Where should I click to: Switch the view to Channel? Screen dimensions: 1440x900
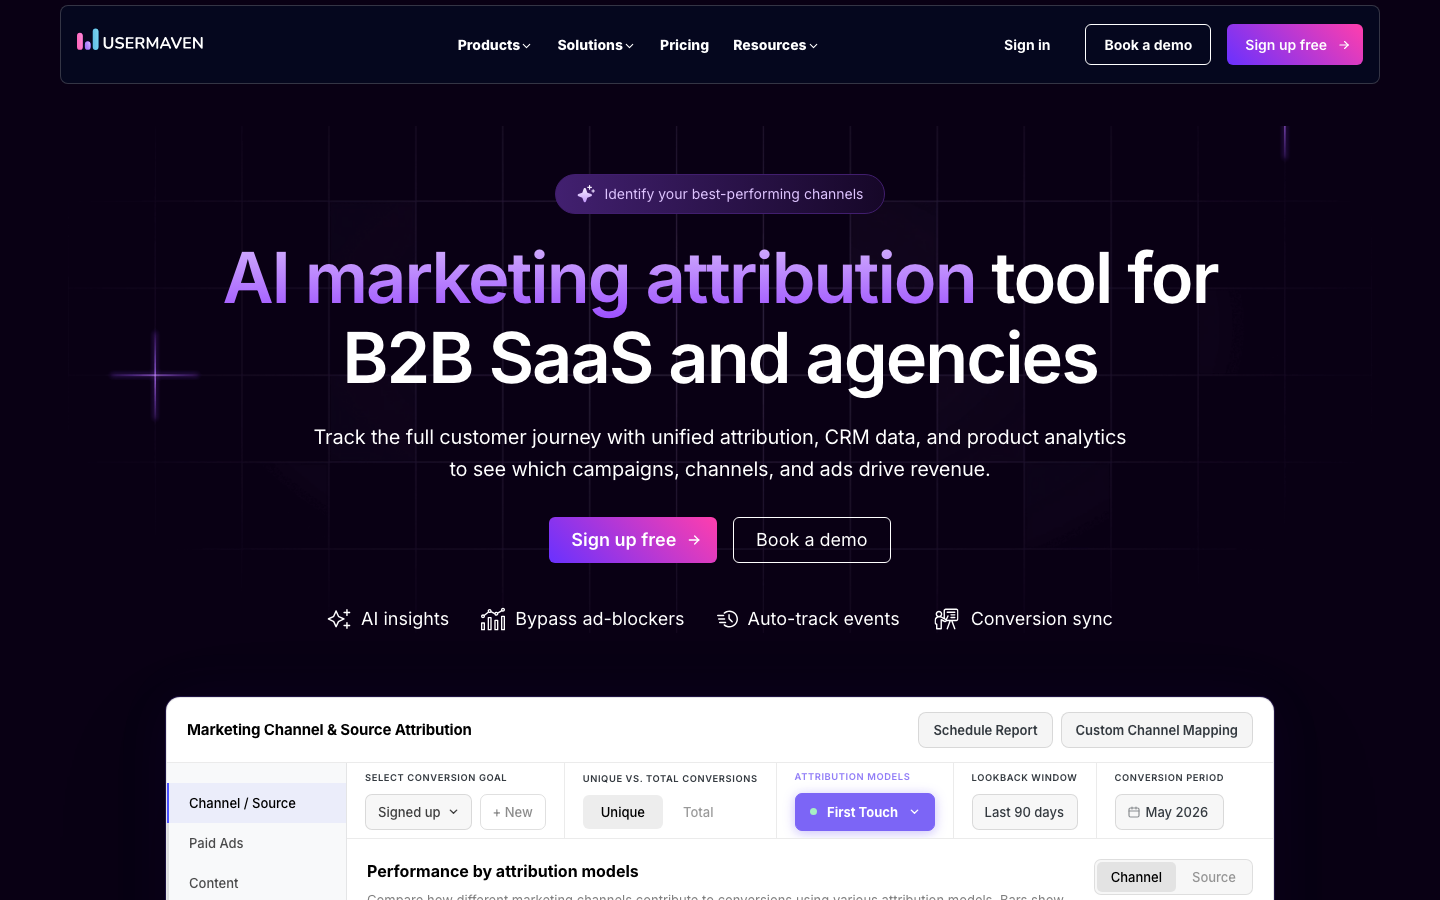tap(1136, 877)
